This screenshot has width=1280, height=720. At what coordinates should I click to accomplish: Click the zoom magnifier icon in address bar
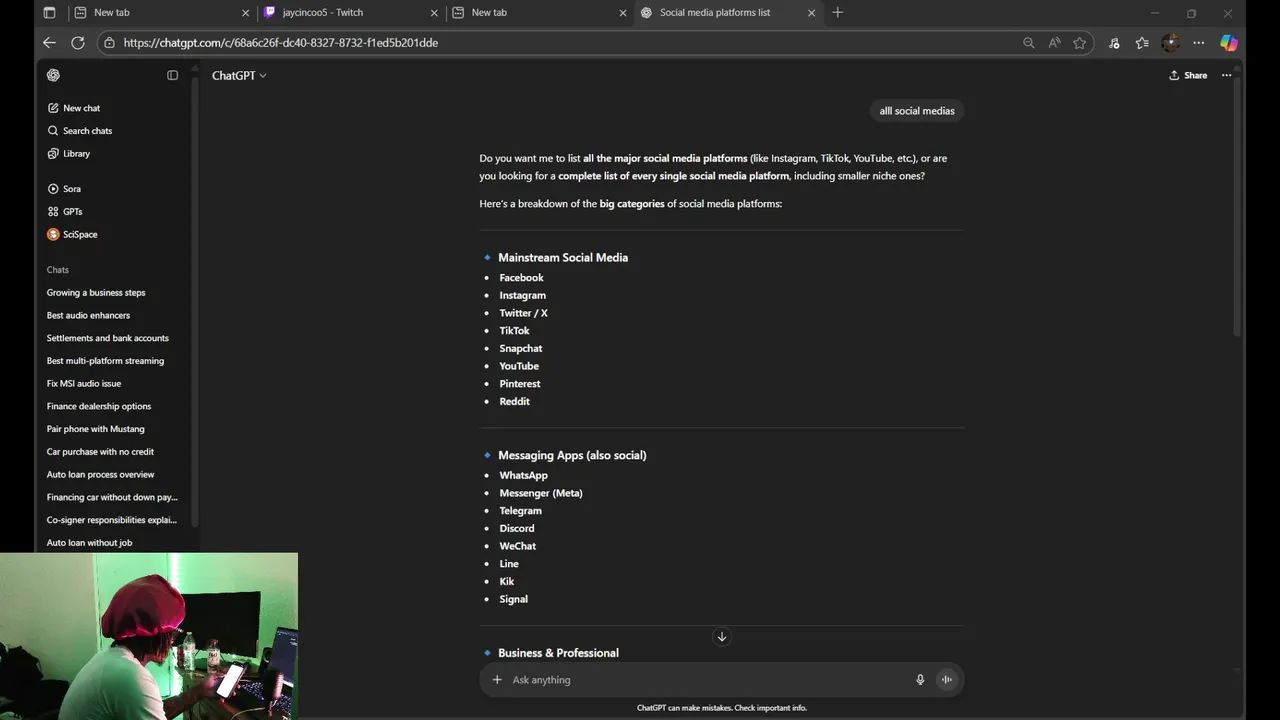pyautogui.click(x=1028, y=43)
